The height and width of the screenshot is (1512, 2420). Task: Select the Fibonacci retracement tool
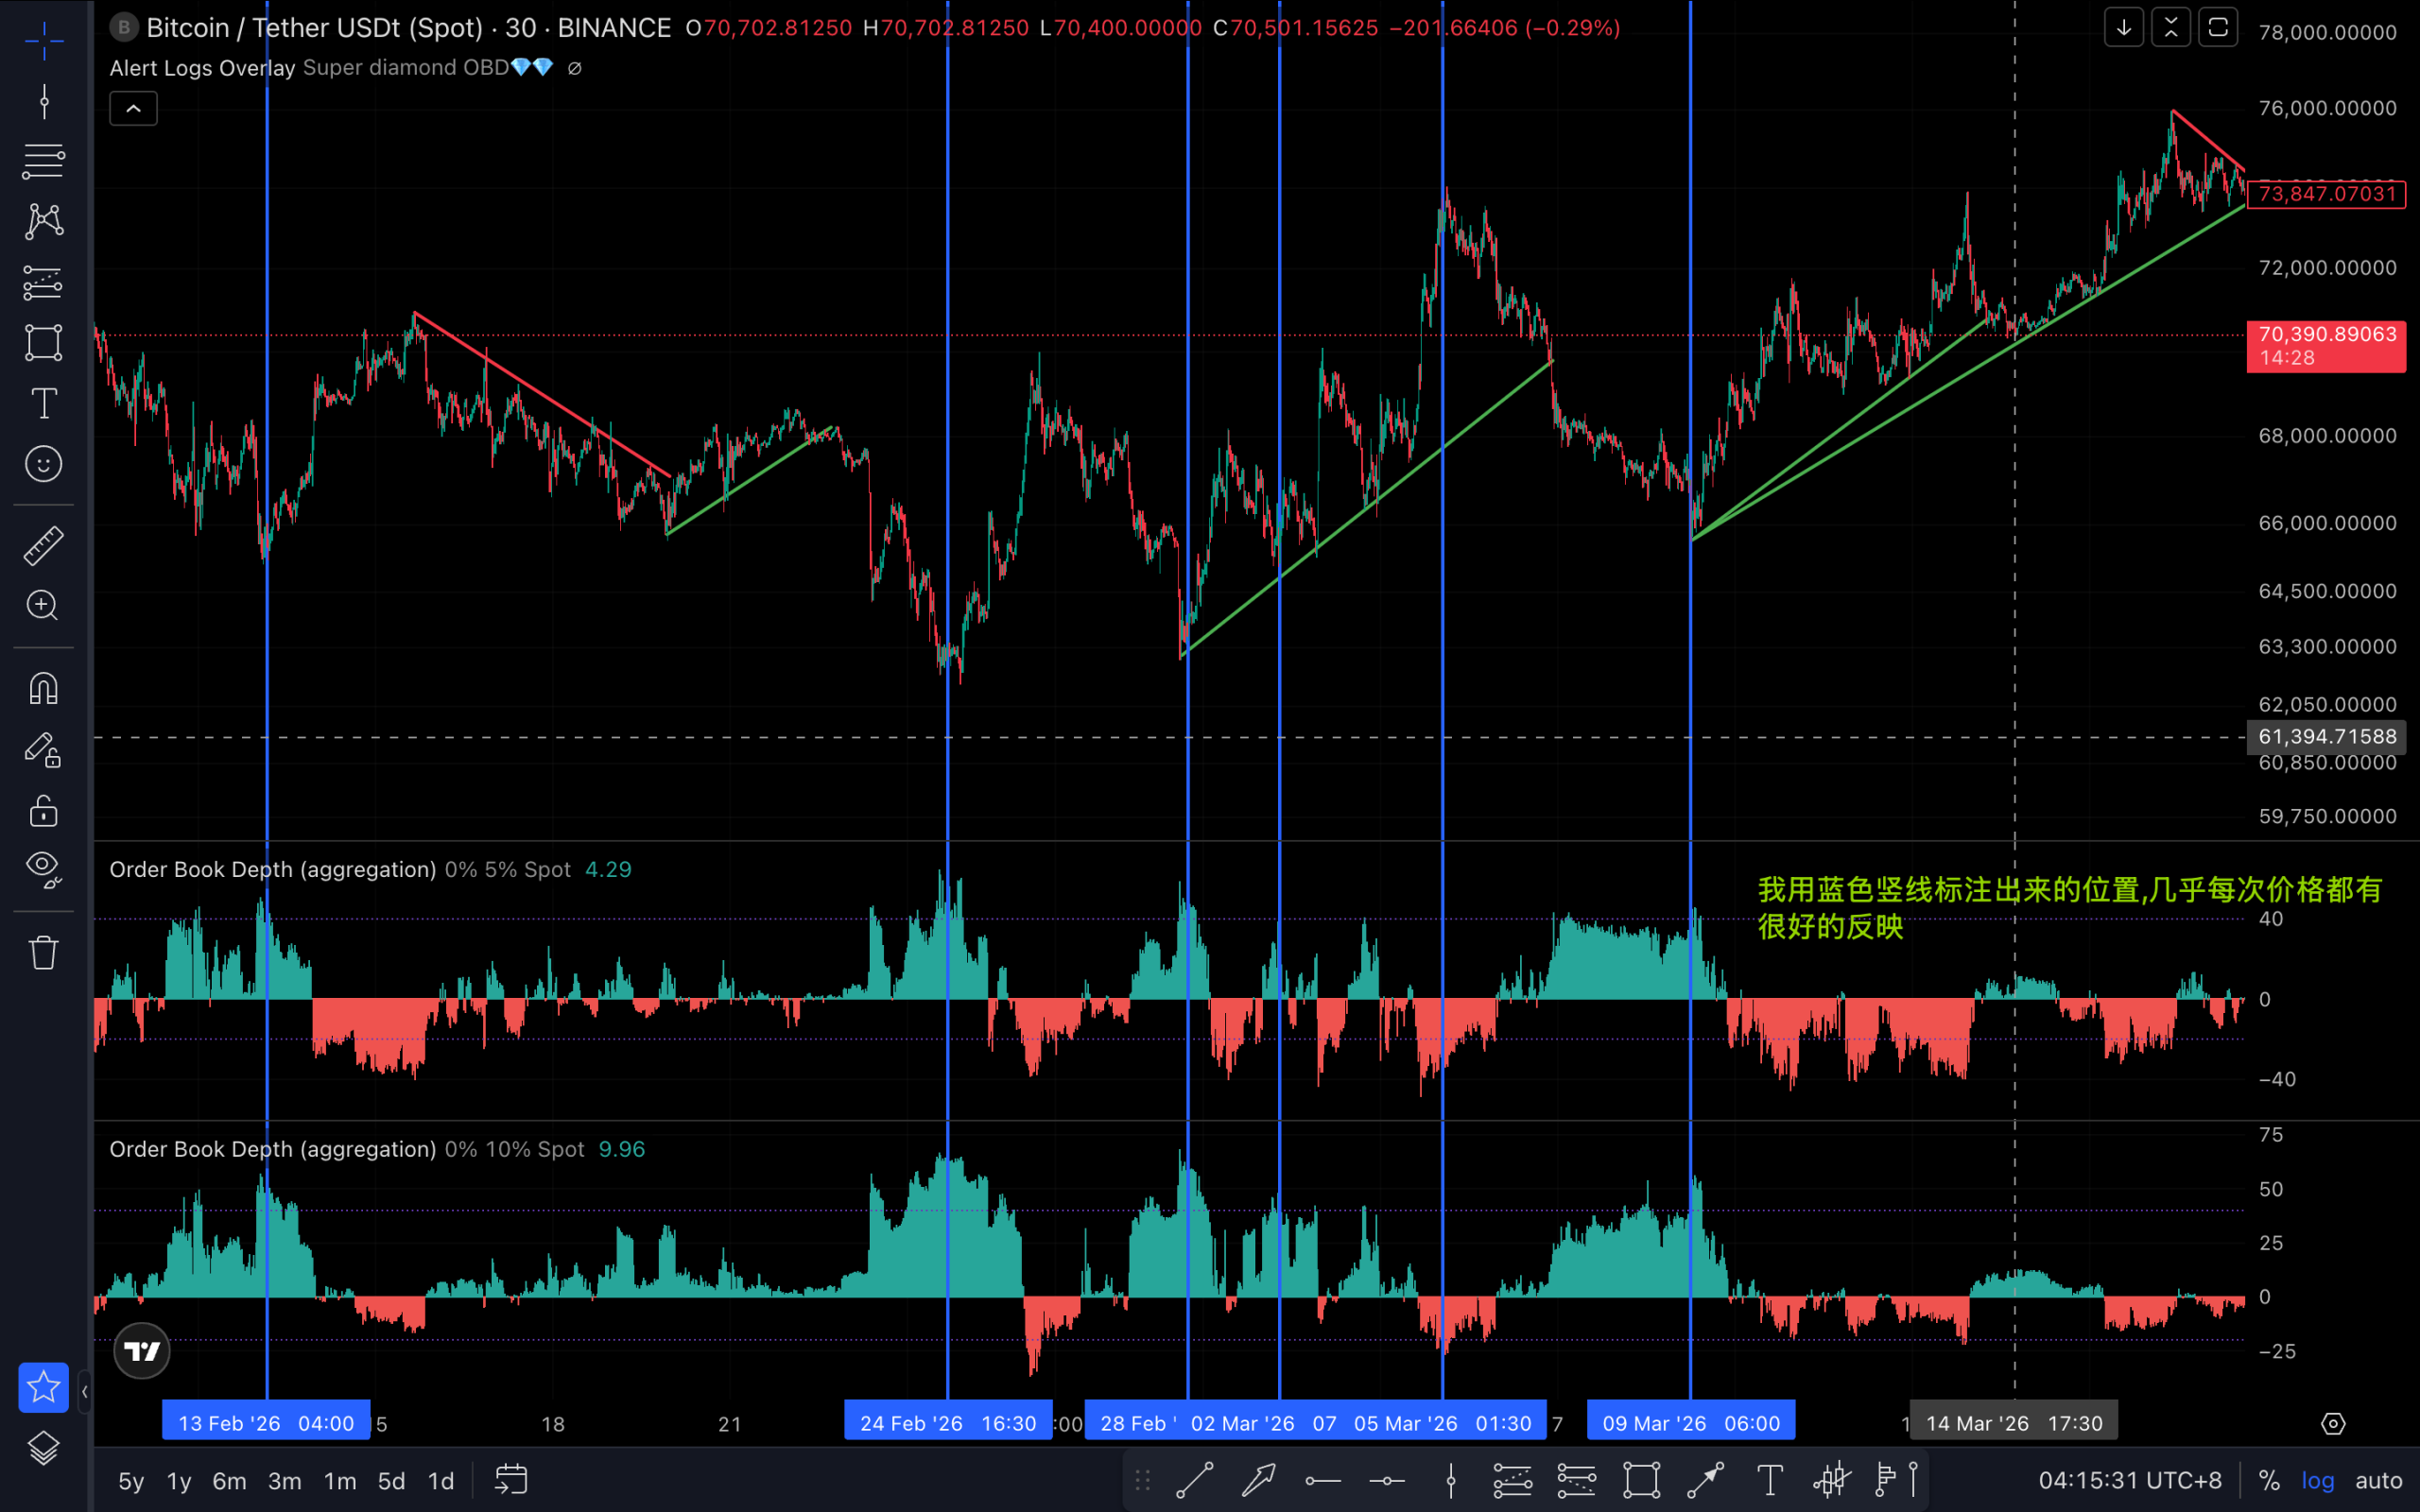pyautogui.click(x=43, y=161)
